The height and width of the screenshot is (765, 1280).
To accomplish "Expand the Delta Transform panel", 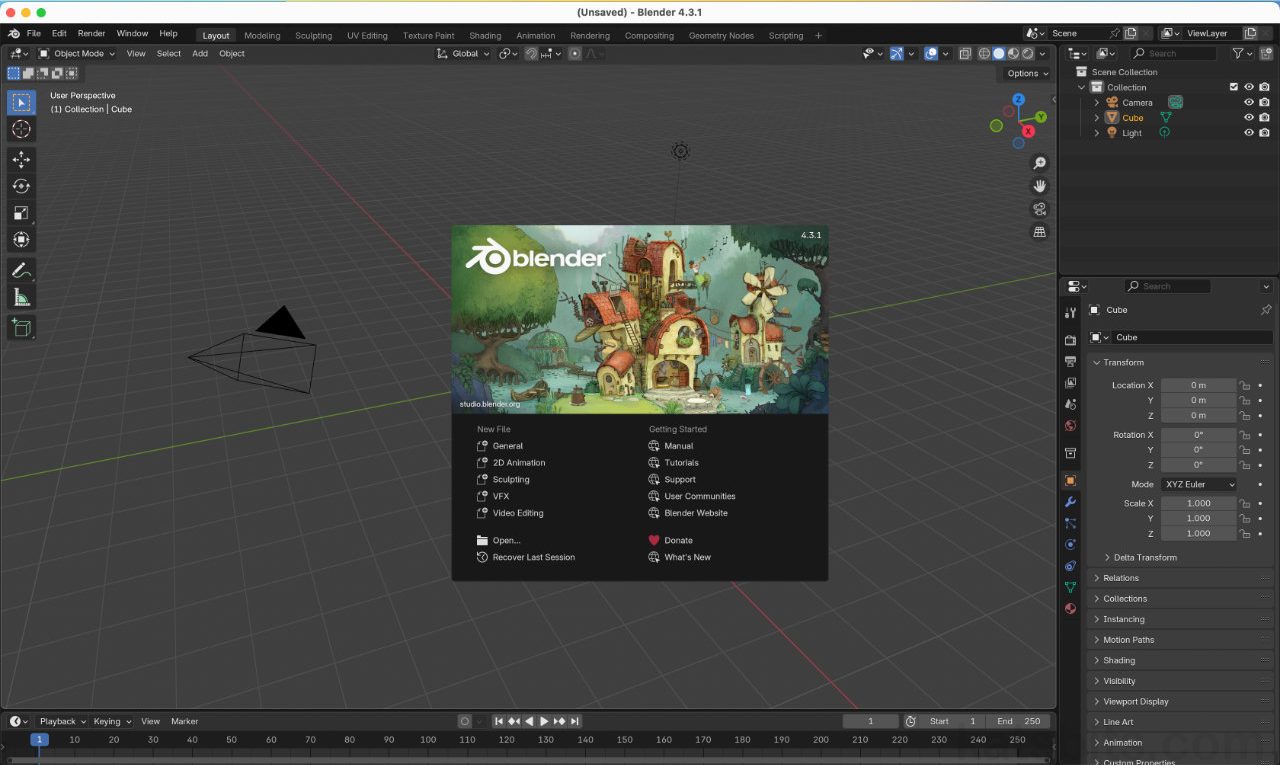I will (x=1145, y=557).
